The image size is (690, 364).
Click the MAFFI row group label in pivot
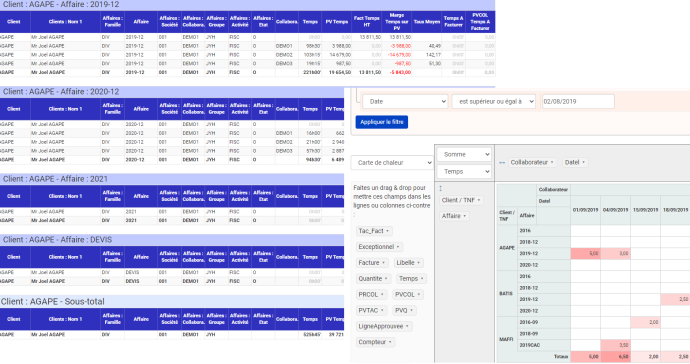(507, 339)
